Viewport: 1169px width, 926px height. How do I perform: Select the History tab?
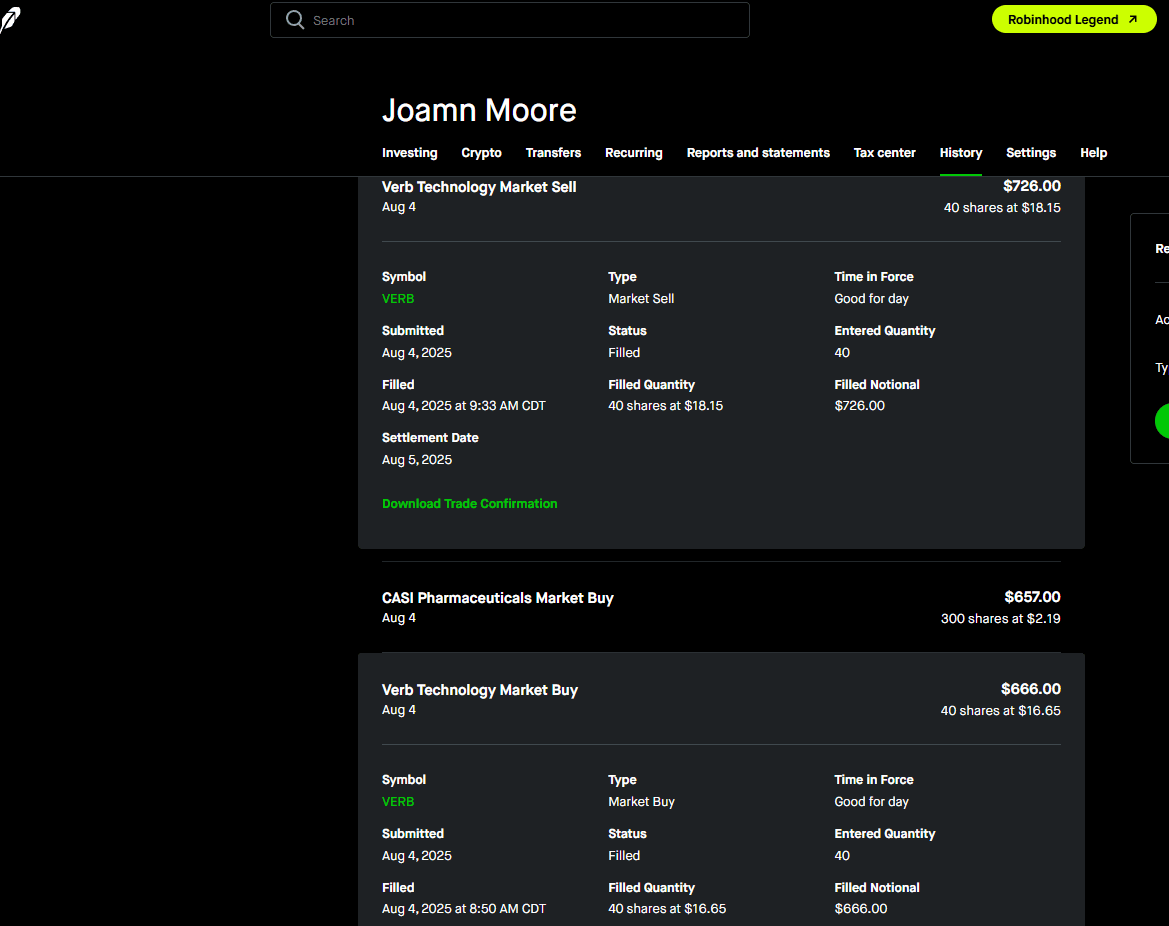click(960, 153)
